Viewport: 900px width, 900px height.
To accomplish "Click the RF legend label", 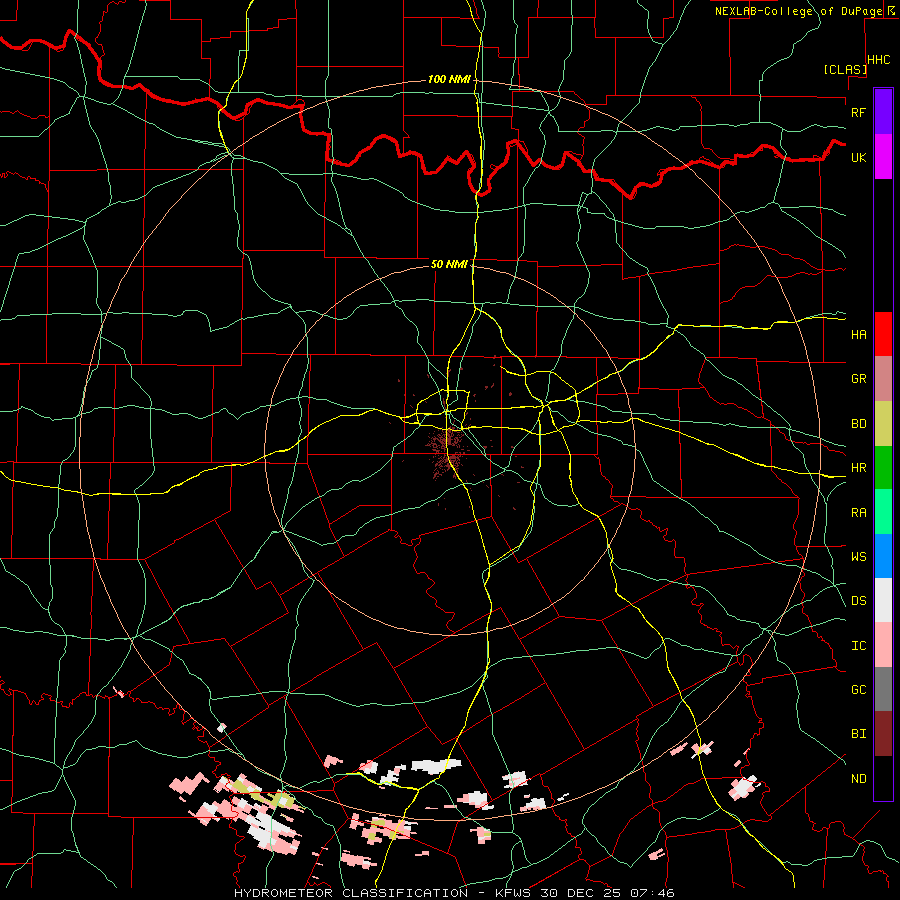I will tap(859, 112).
